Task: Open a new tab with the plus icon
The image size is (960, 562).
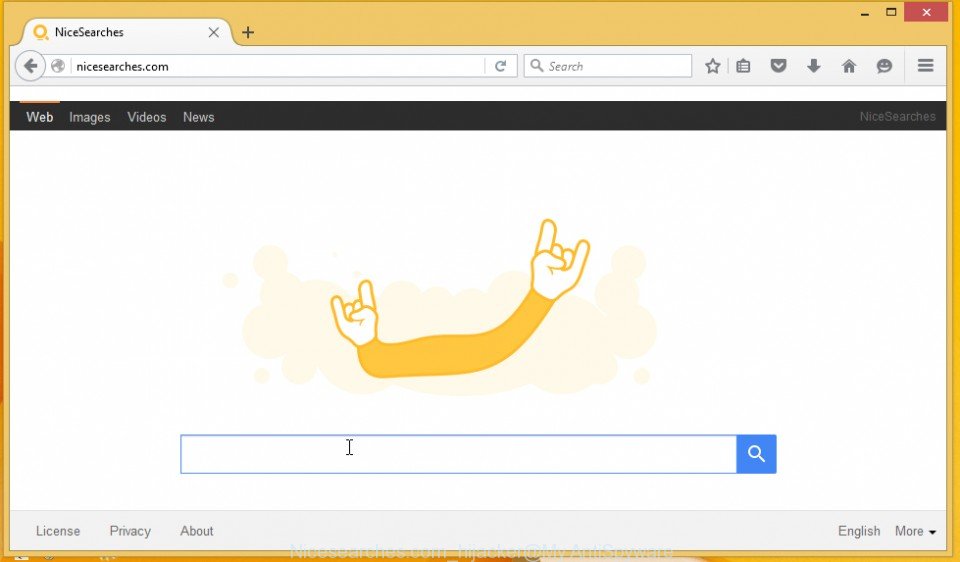Action: tap(248, 32)
